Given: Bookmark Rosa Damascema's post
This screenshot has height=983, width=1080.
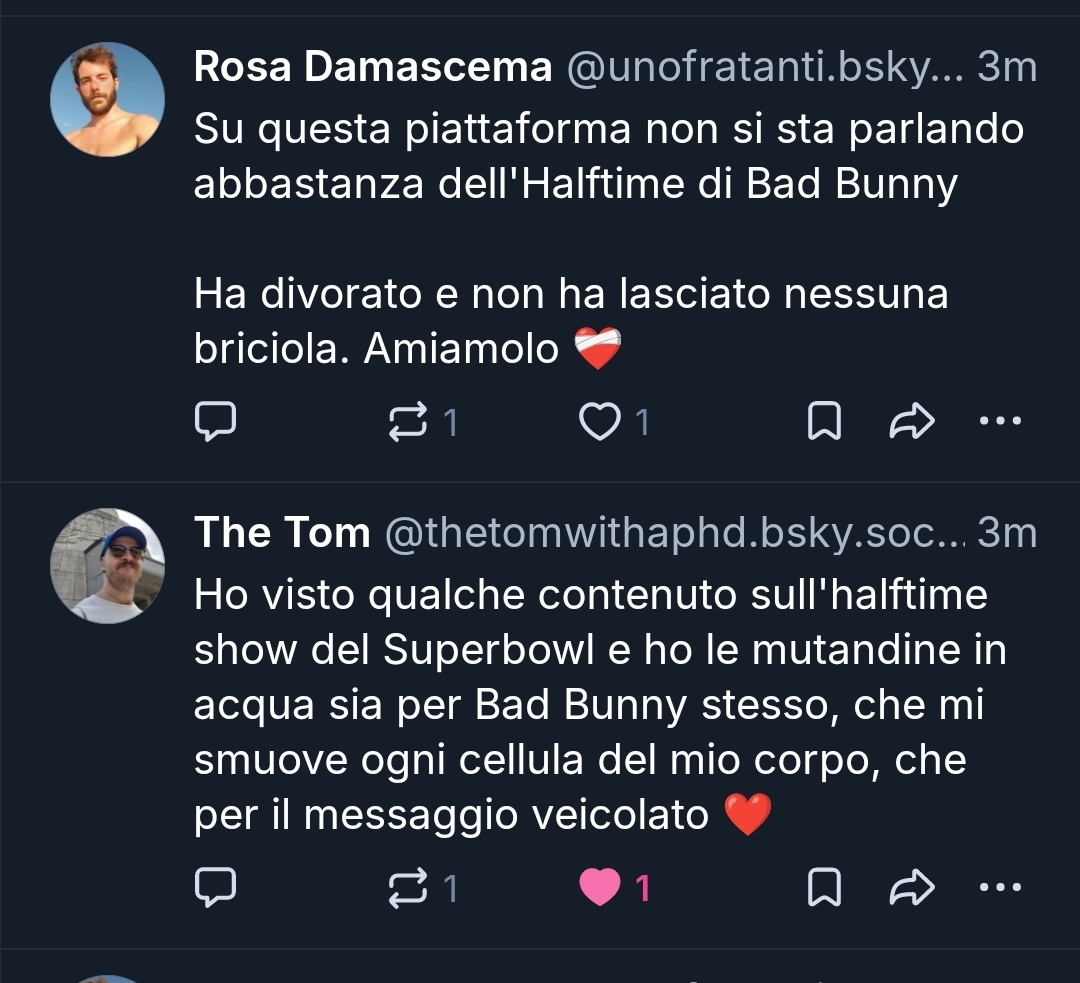Looking at the screenshot, I should click(x=822, y=423).
